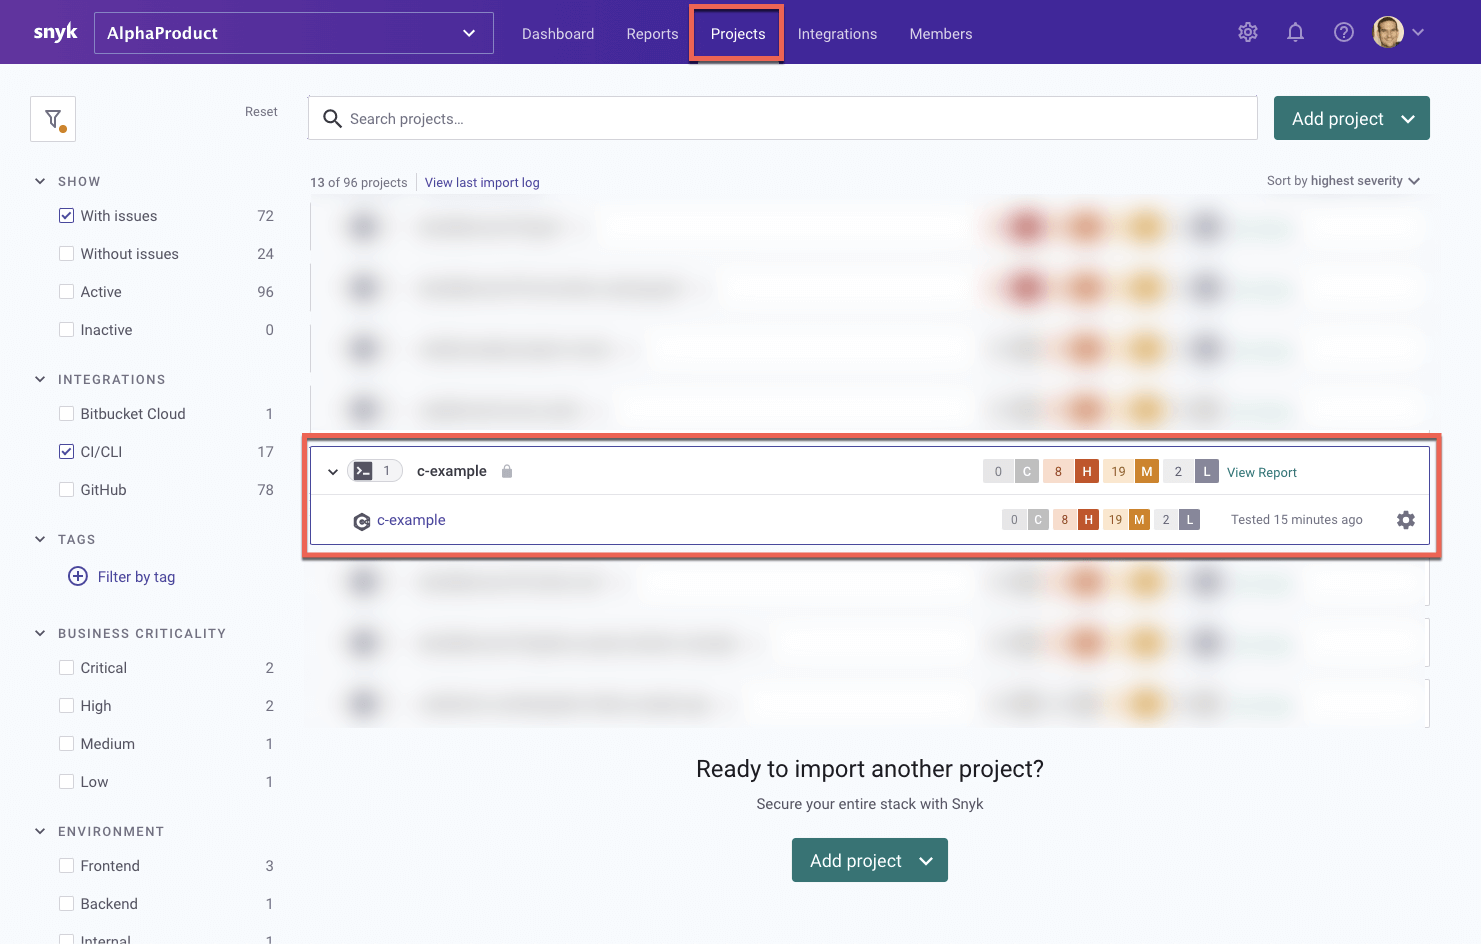Click the H badge in c-example sub-row
The height and width of the screenshot is (944, 1481).
click(x=1089, y=520)
